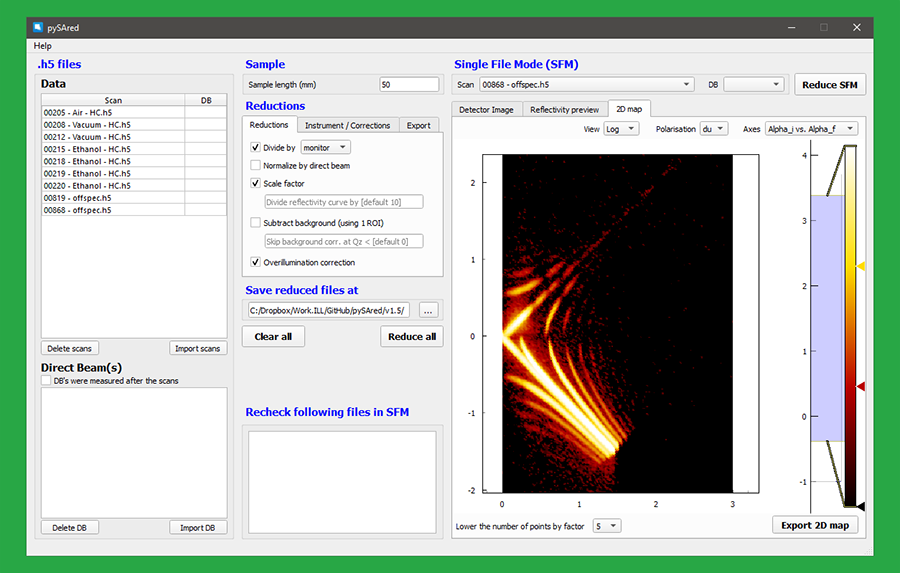Open the save folder browse (...) button
Image resolution: width=900 pixels, height=573 pixels.
click(428, 310)
